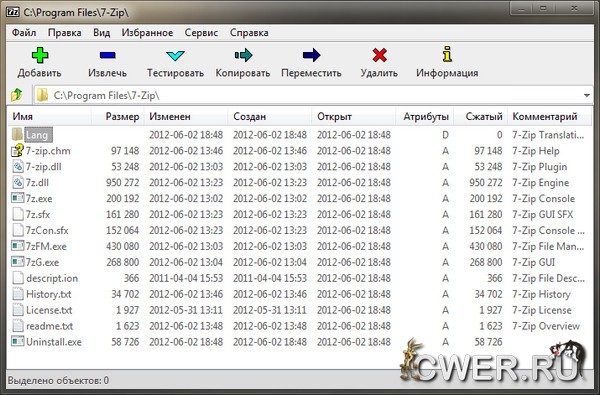Open the Файл menu
The width and height of the screenshot is (600, 395).
coord(24,33)
